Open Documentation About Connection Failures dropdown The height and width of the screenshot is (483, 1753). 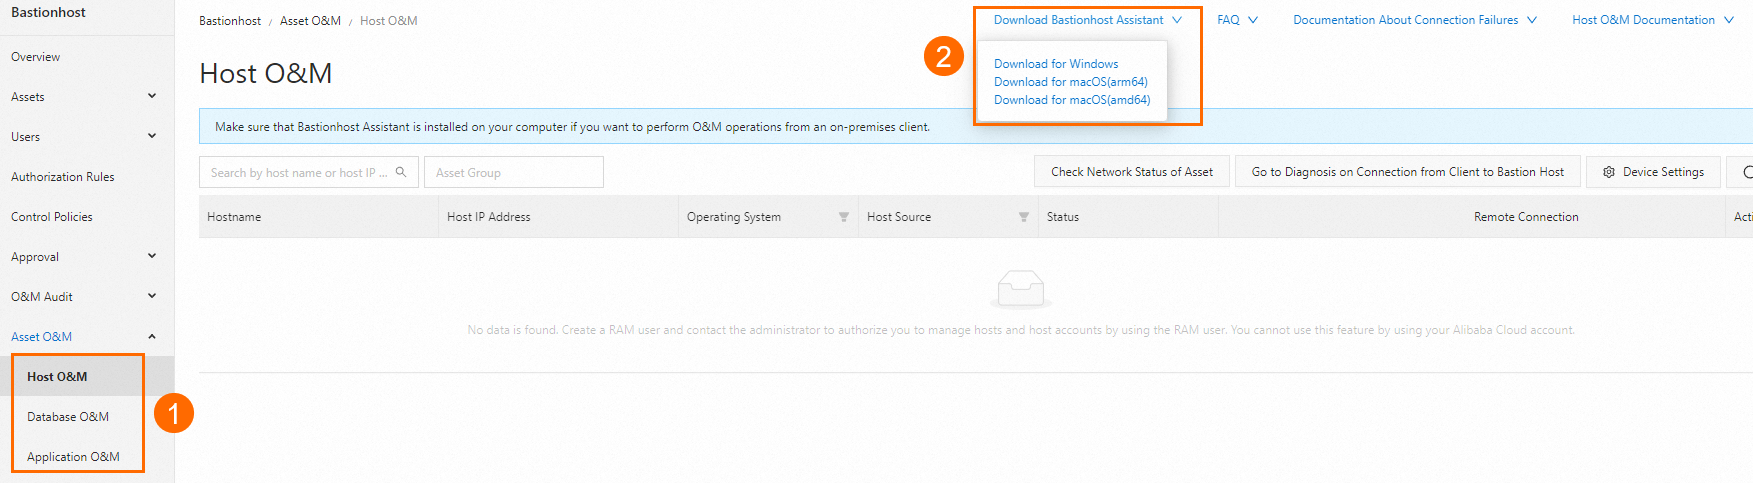pyautogui.click(x=1414, y=20)
